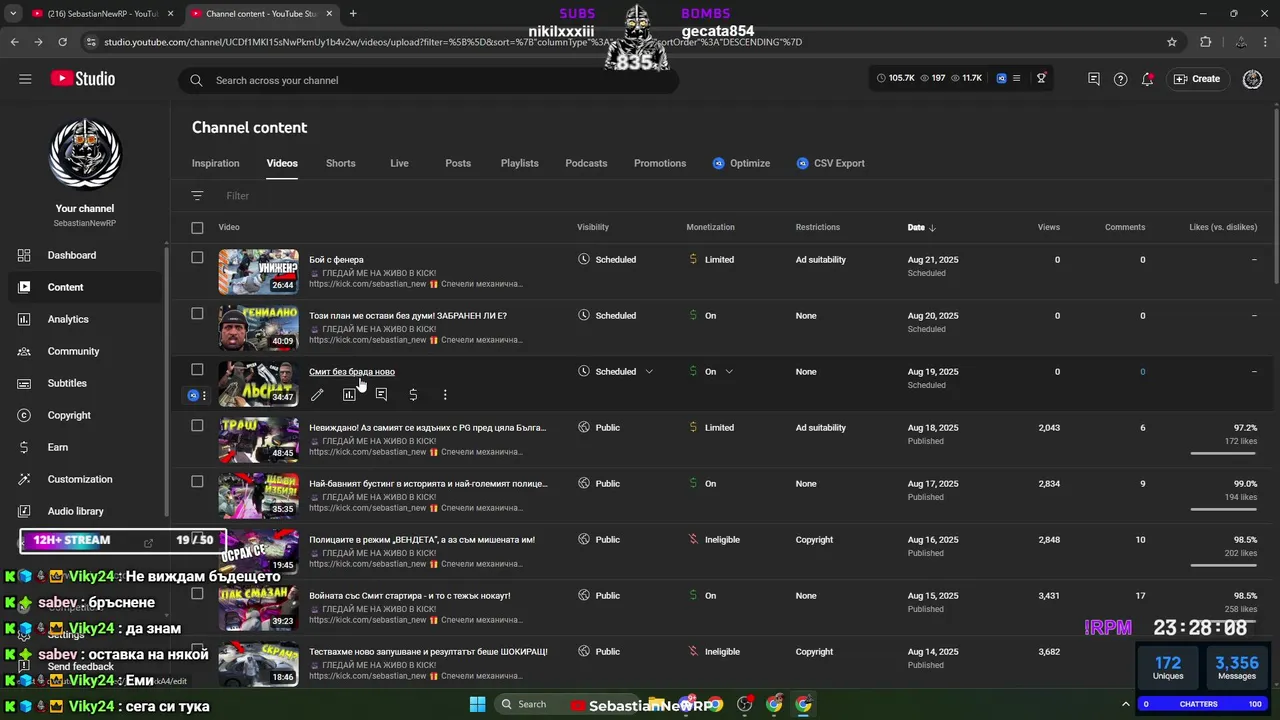
Task: Switch to the Promotions tab
Action: tap(660, 163)
